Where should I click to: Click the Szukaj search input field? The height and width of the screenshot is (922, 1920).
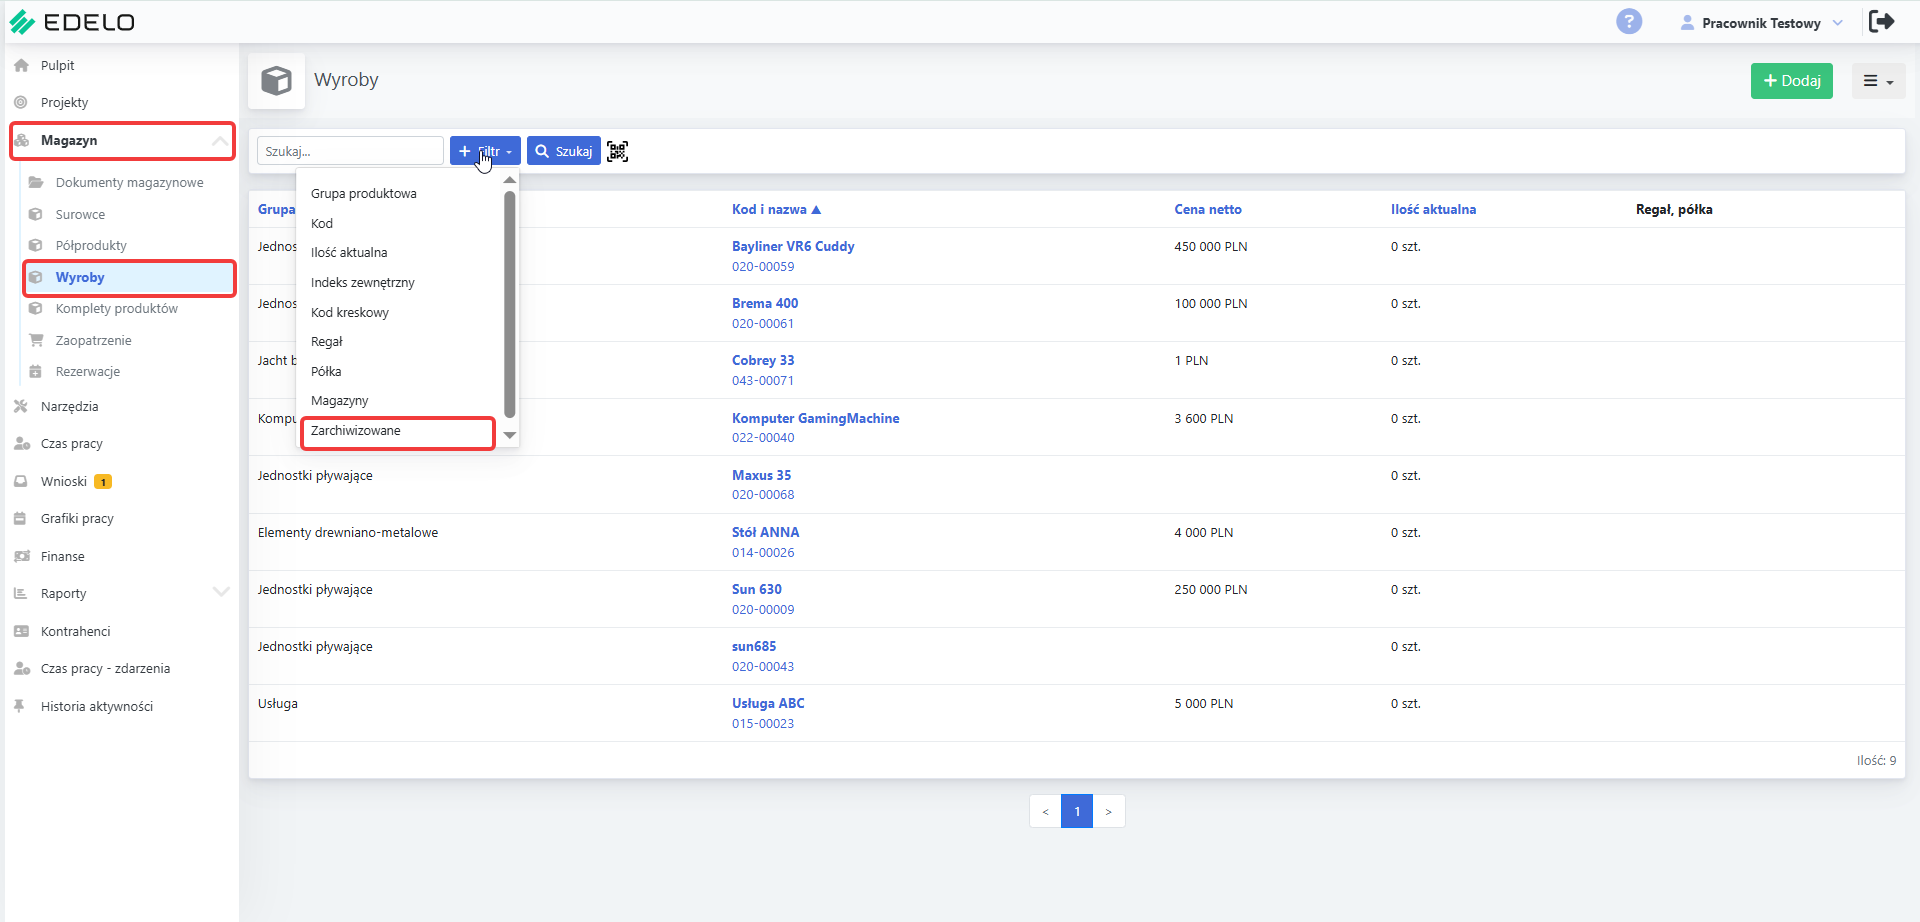click(350, 151)
